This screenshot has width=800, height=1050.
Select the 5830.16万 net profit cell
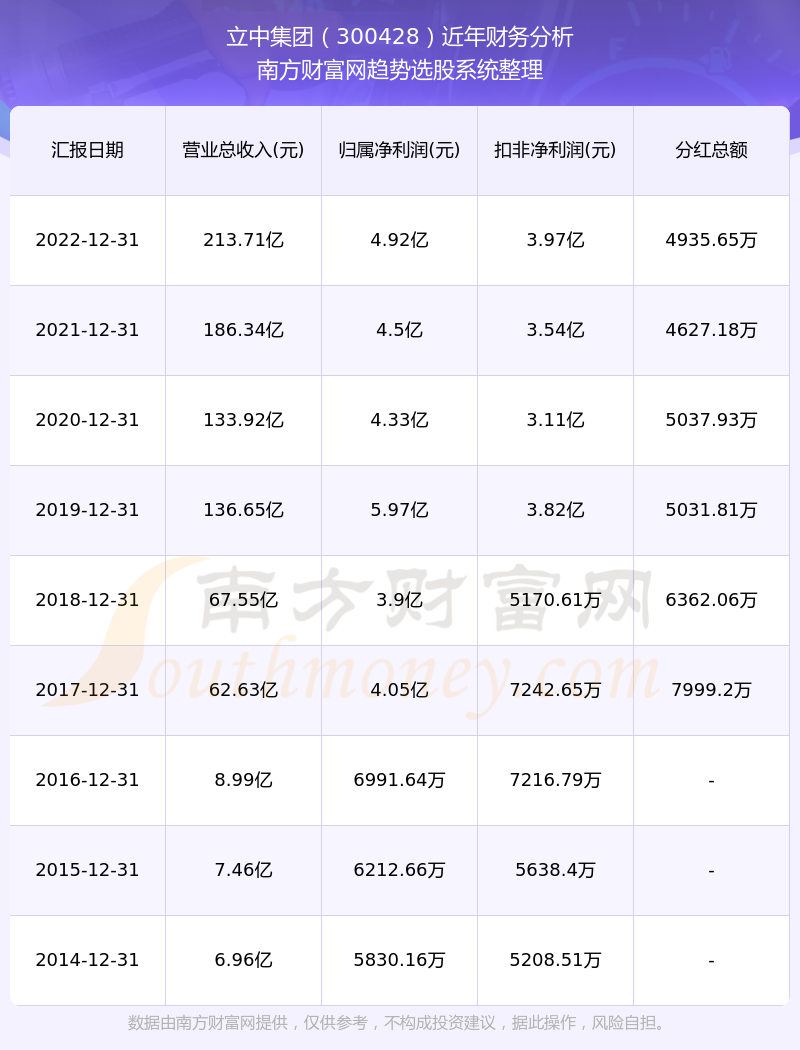click(x=399, y=960)
